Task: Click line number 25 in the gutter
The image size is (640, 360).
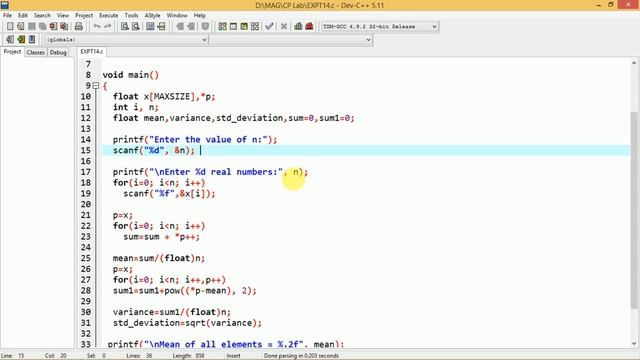Action: [x=86, y=258]
